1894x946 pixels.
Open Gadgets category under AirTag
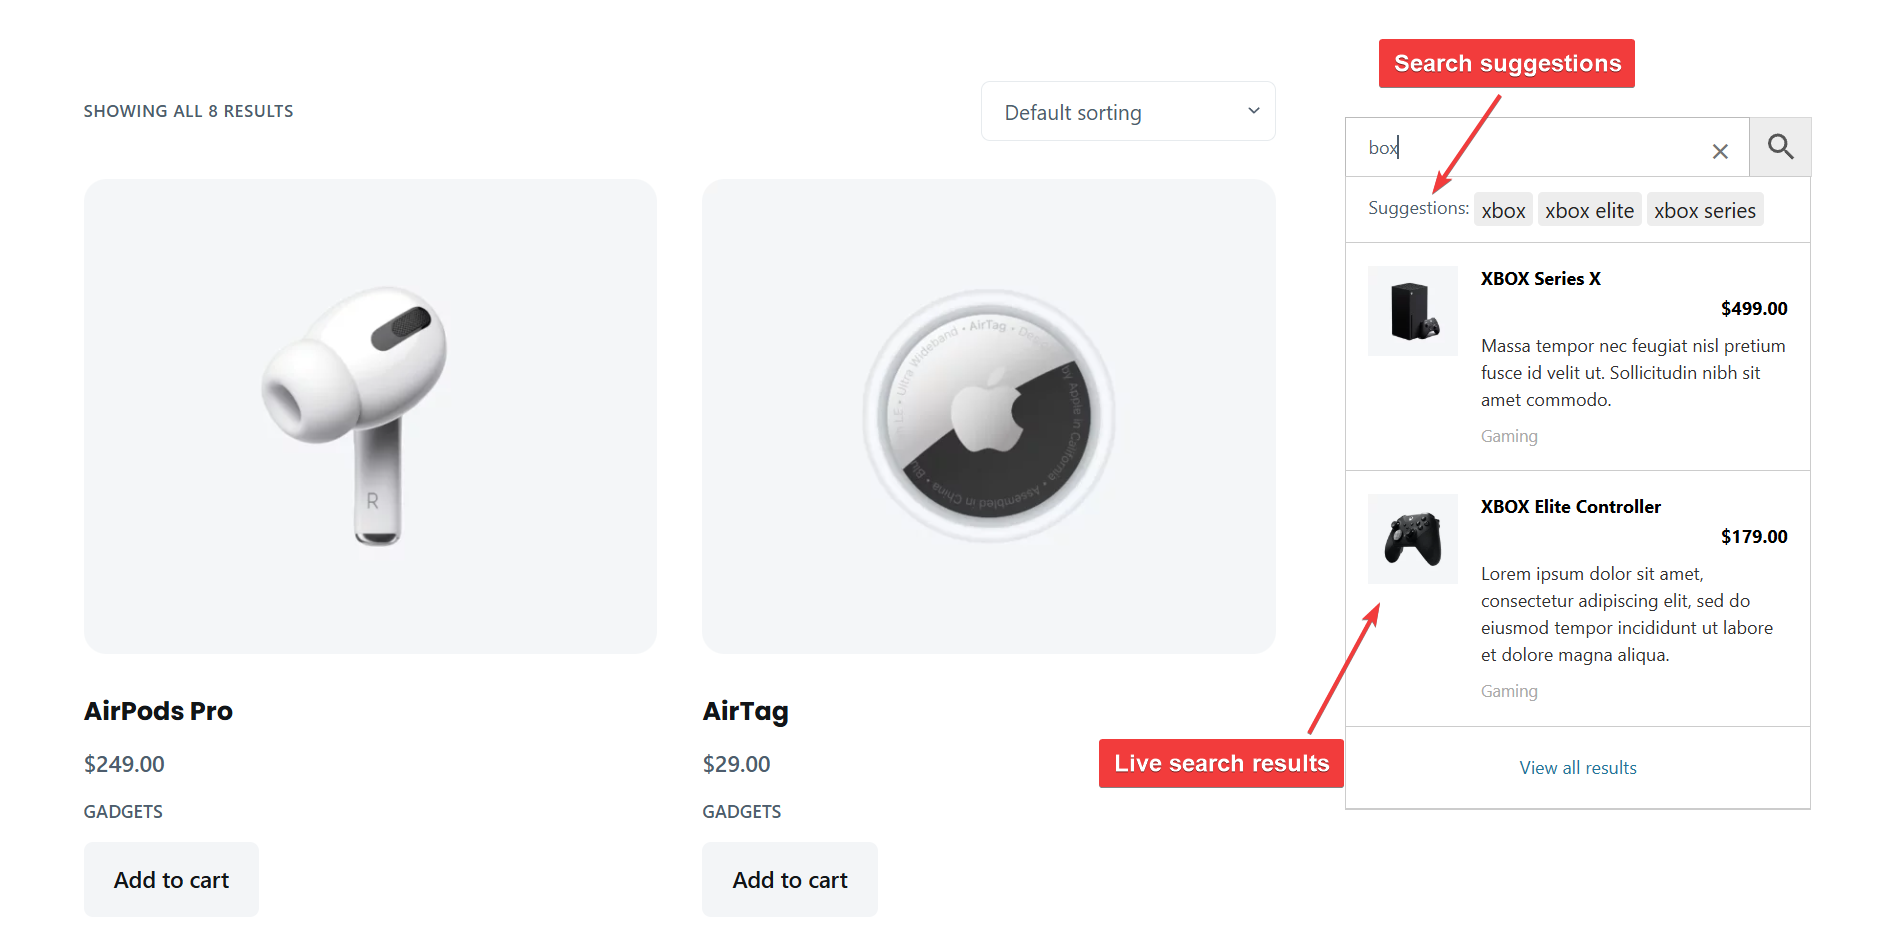pos(741,812)
